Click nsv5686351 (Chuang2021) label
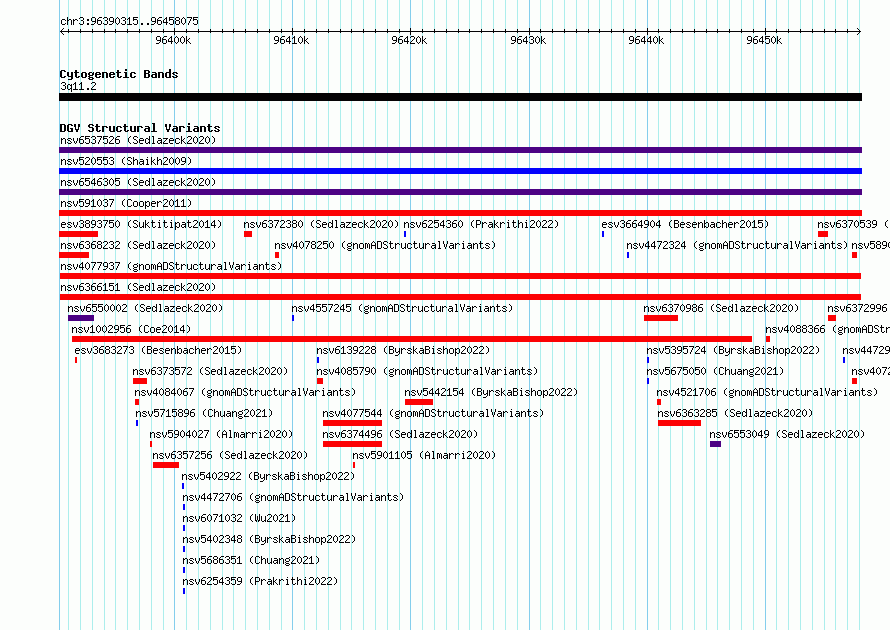 [x=251, y=560]
